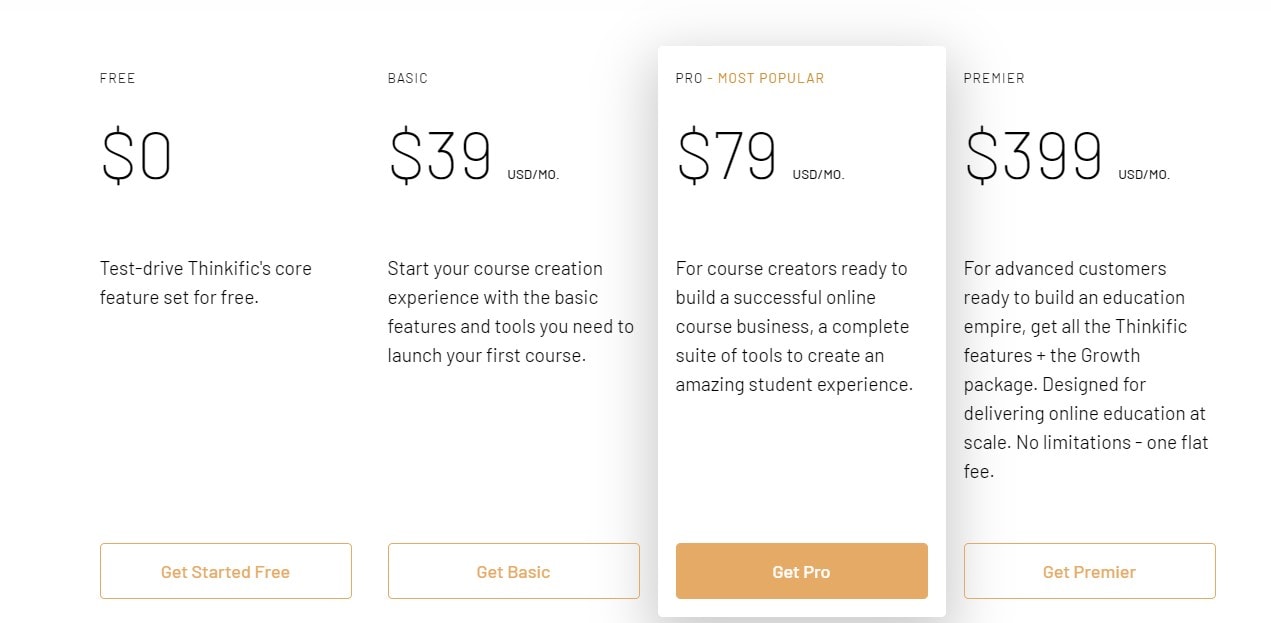Select the Get Pro button
The height and width of the screenshot is (623, 1271).
(801, 572)
